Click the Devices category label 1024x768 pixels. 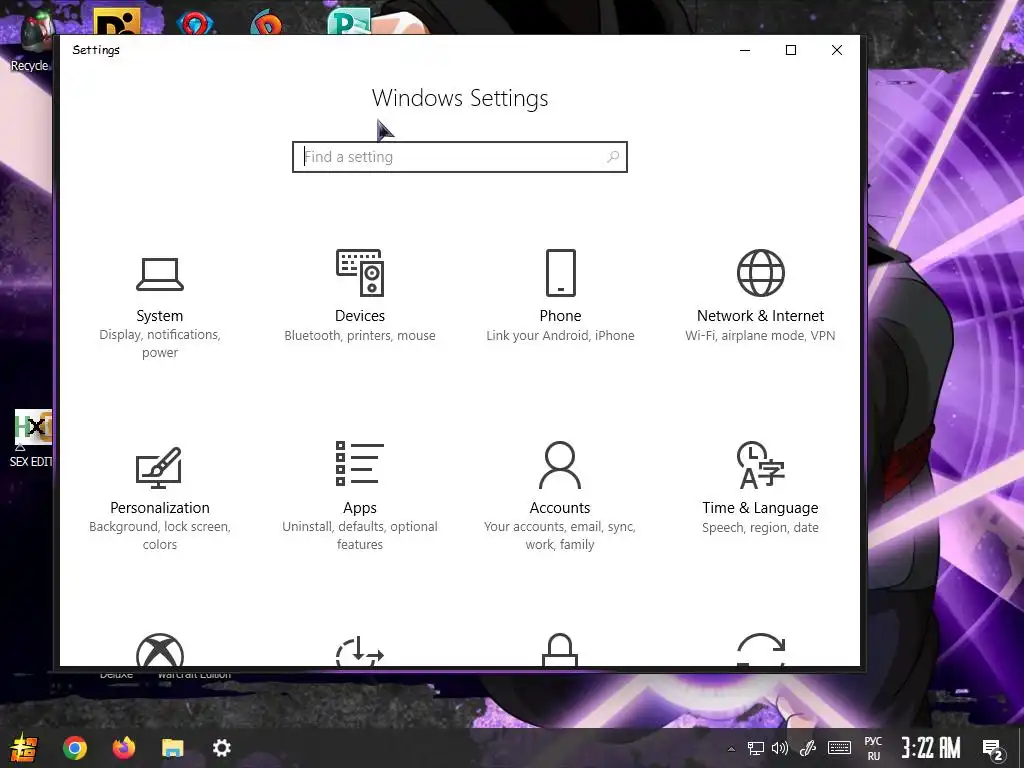(360, 316)
